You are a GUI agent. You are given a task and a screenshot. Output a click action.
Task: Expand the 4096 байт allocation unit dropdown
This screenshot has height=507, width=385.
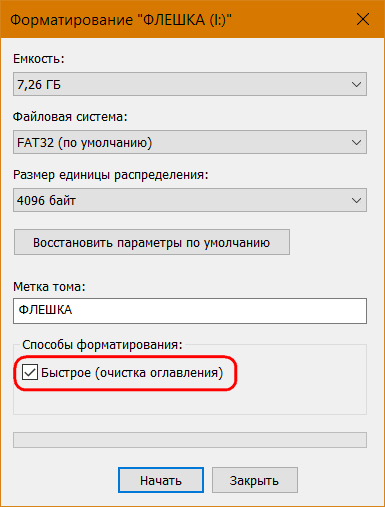(190, 200)
